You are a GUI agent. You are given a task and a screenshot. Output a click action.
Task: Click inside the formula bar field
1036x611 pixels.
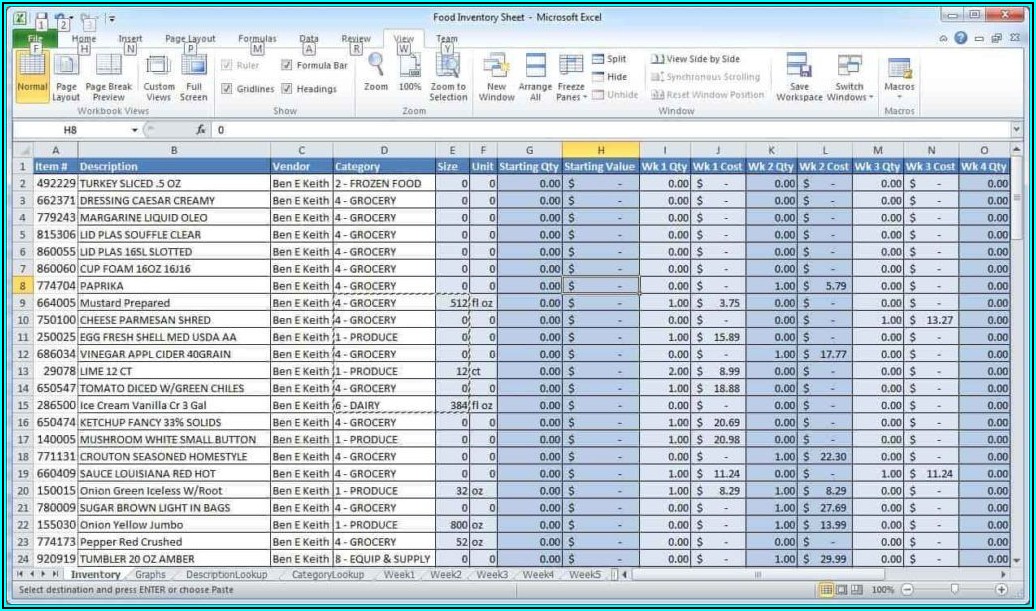tap(600, 130)
